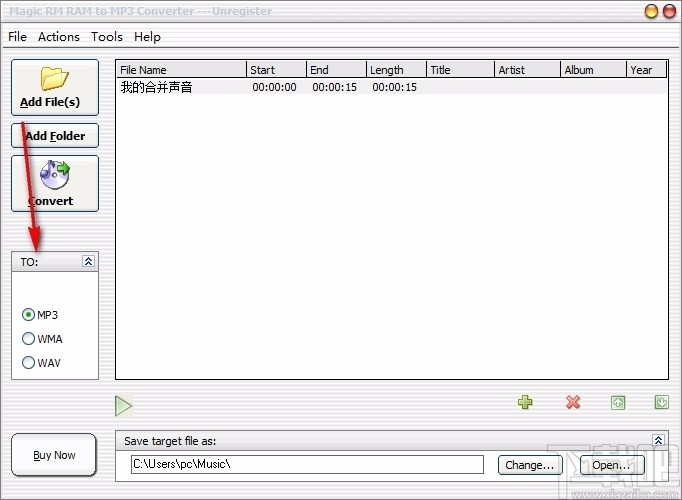This screenshot has width=682, height=500.
Task: Click the Year column header
Action: tap(646, 70)
